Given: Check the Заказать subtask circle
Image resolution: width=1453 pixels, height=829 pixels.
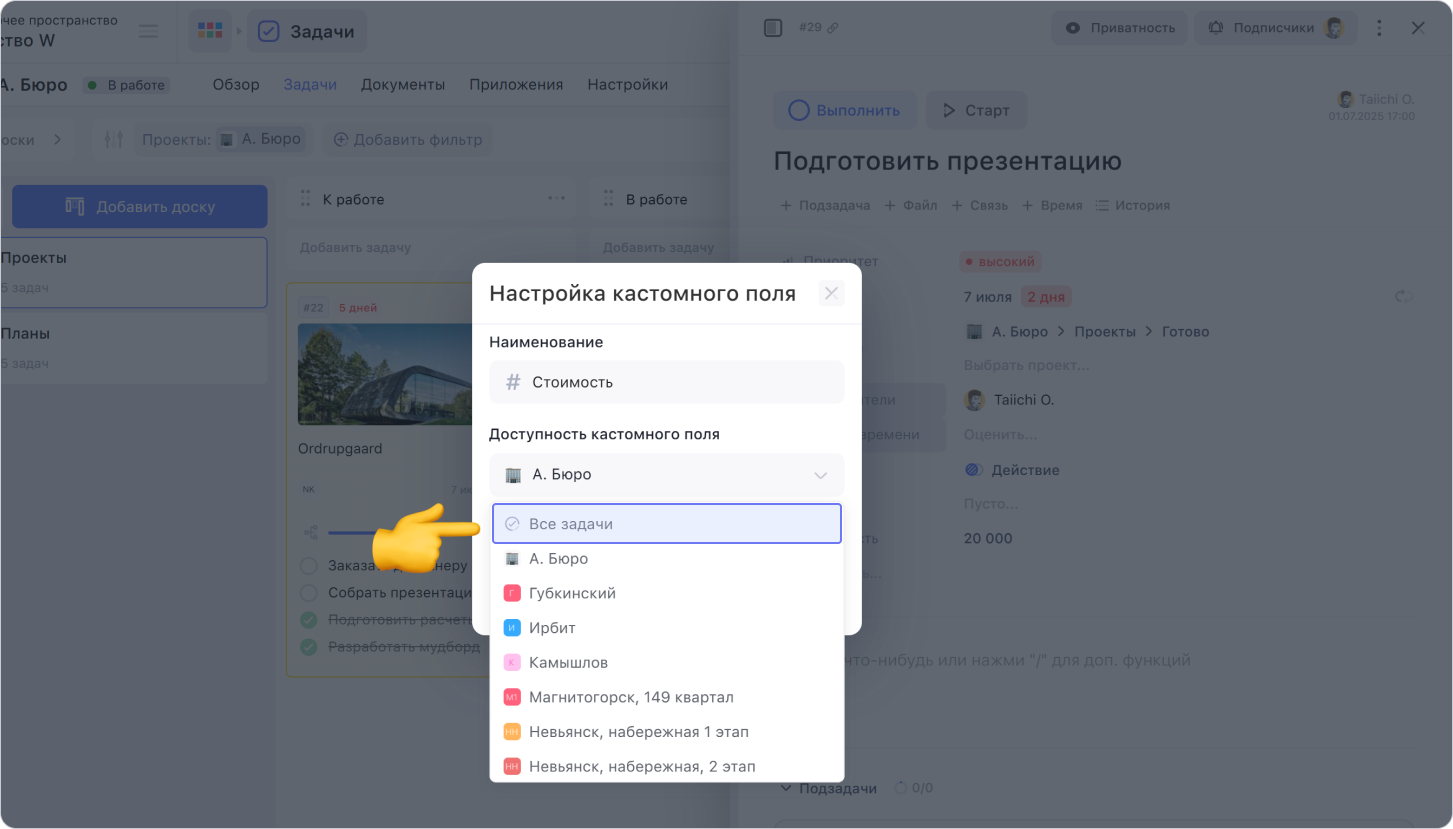Looking at the screenshot, I should coord(309,566).
